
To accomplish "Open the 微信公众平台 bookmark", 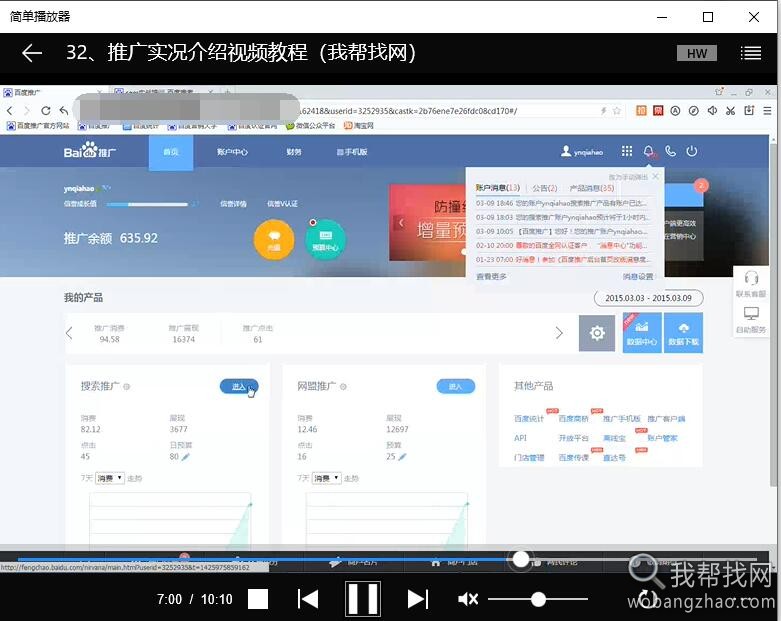I will [x=310, y=125].
